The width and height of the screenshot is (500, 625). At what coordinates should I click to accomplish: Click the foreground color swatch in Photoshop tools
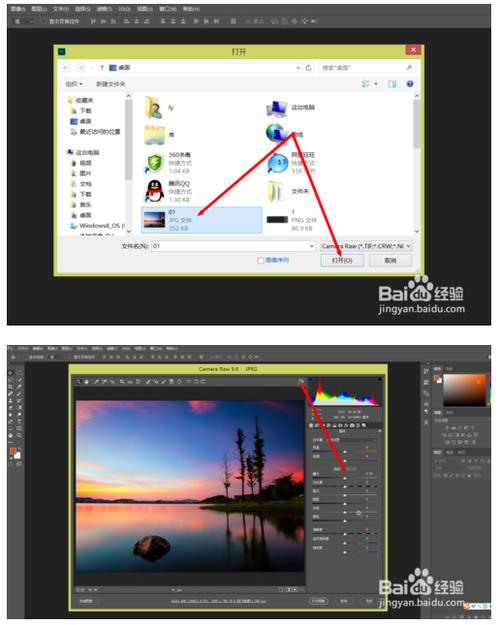point(13,452)
